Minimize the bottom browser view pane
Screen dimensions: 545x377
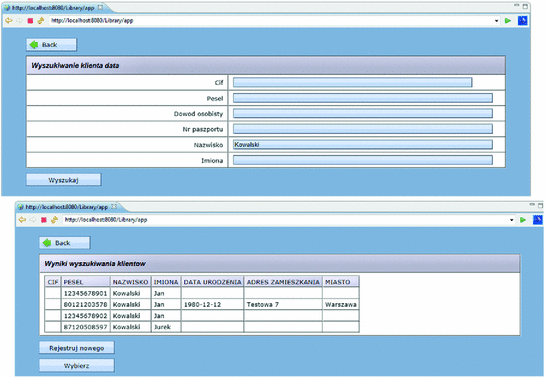pyautogui.click(x=532, y=205)
